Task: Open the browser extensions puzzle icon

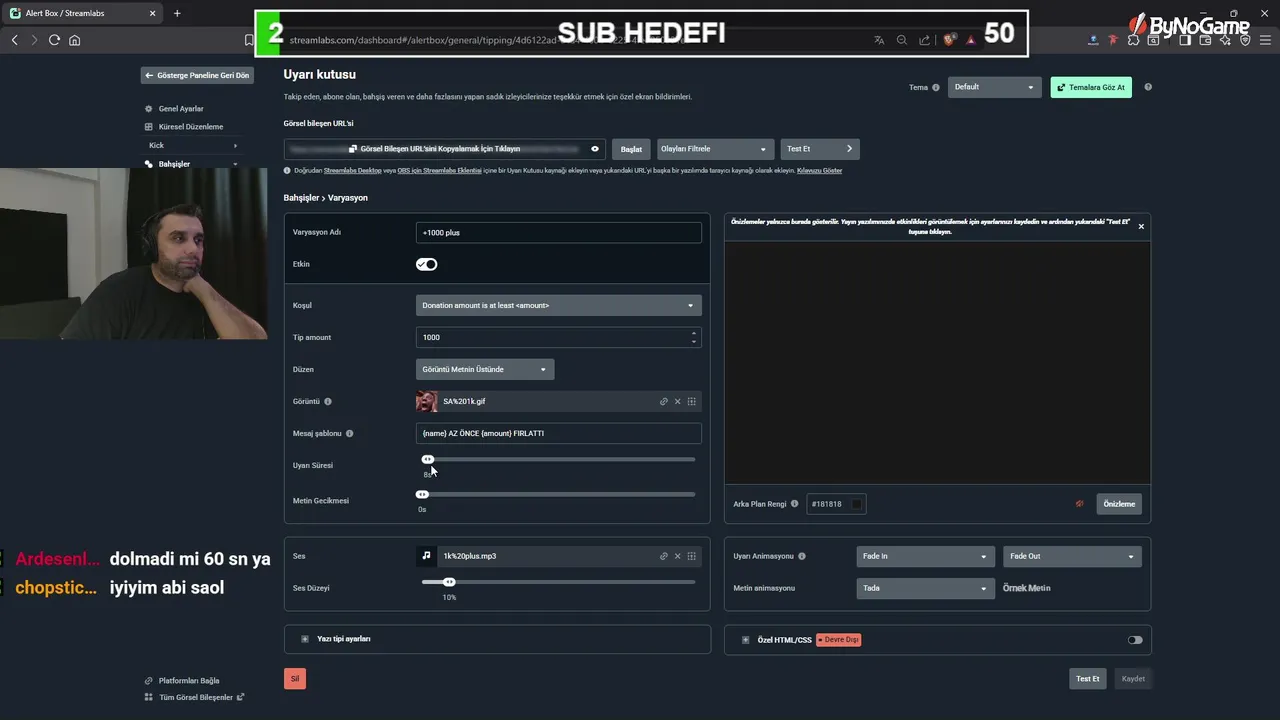Action: 1133,40
